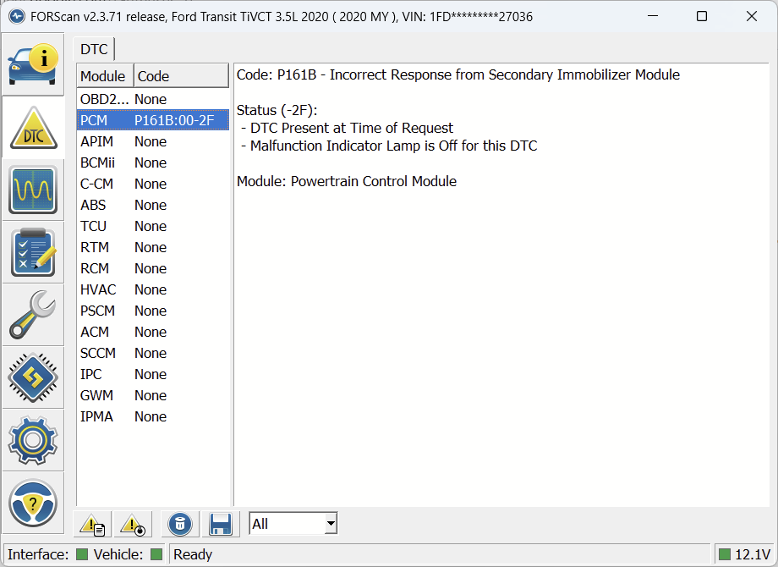Select the APIM module row
The image size is (778, 567).
click(153, 141)
